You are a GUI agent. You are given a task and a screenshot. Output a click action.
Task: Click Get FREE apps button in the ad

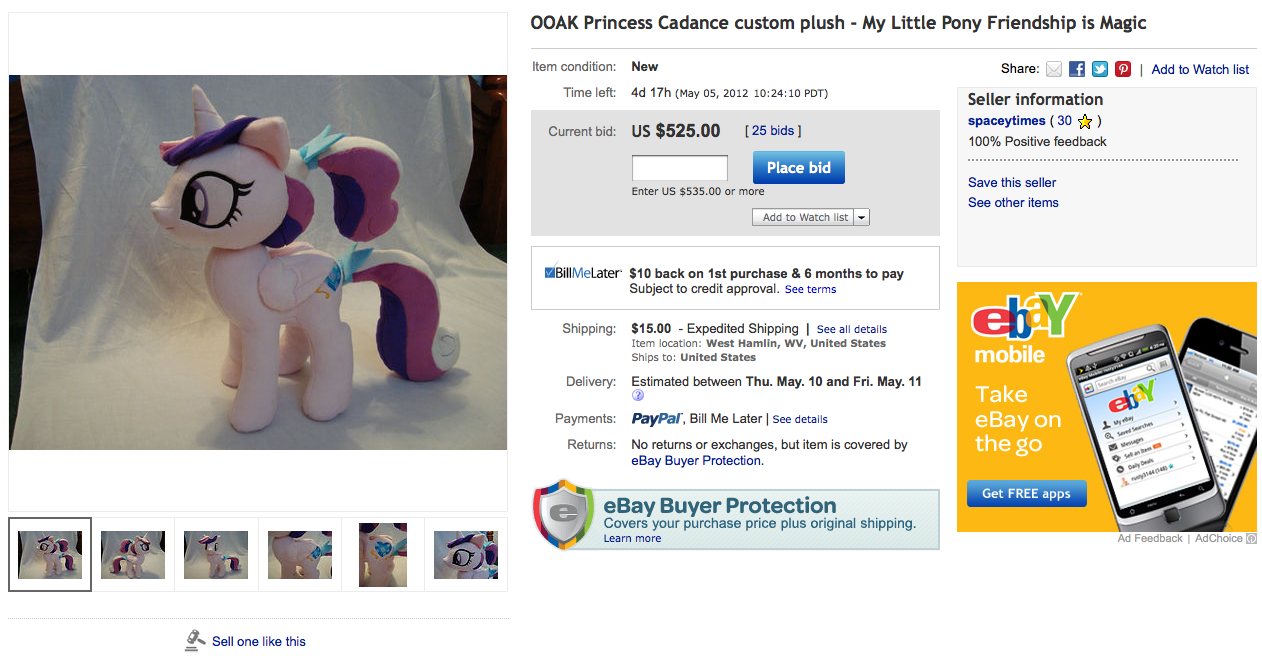pyautogui.click(x=1026, y=493)
